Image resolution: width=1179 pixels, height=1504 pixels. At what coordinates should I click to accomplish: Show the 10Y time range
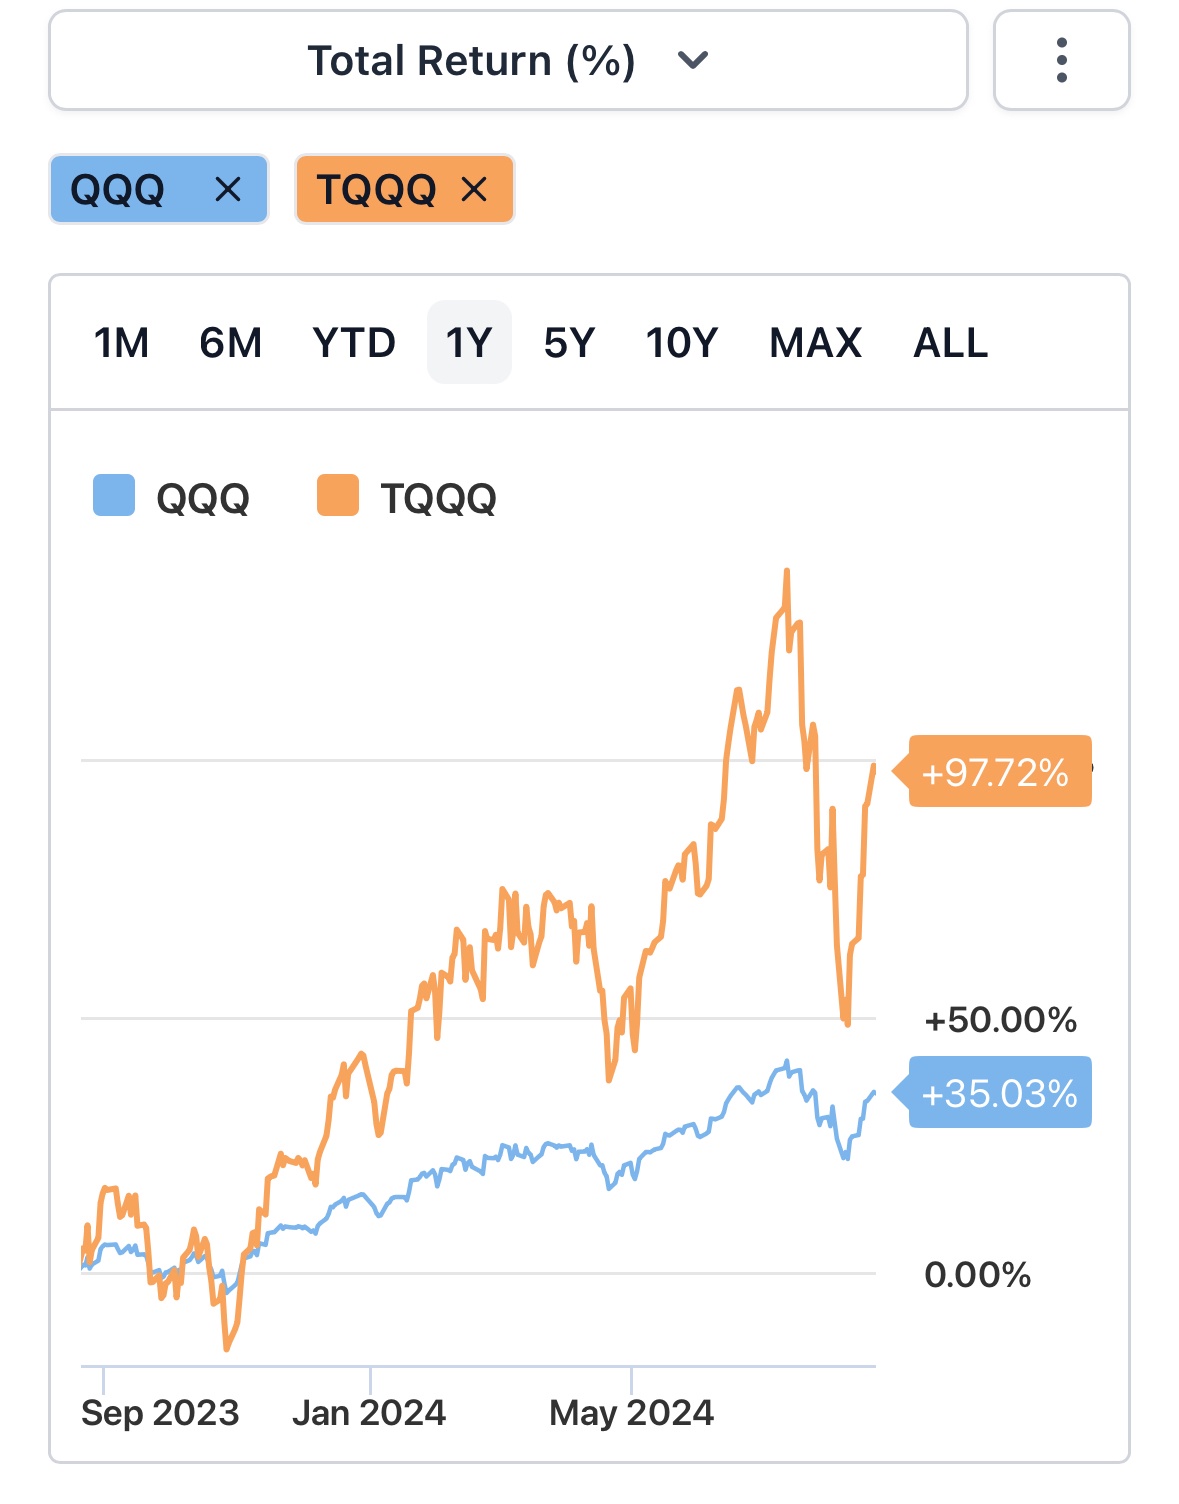(x=682, y=343)
